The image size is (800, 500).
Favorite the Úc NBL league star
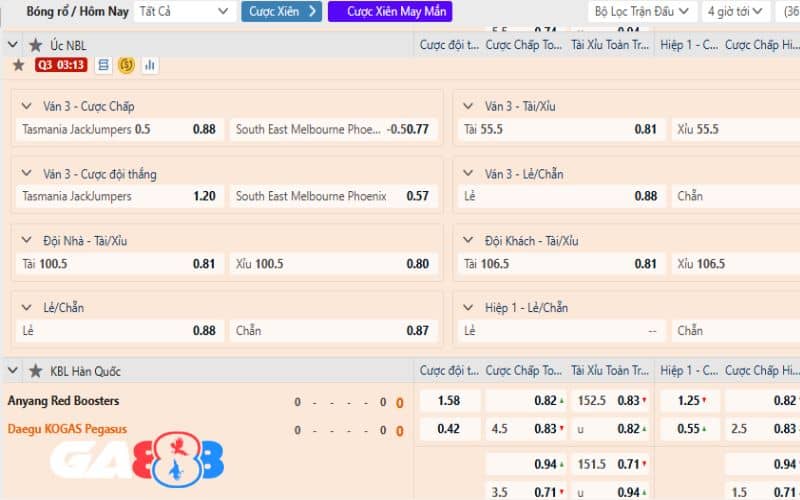pos(35,45)
